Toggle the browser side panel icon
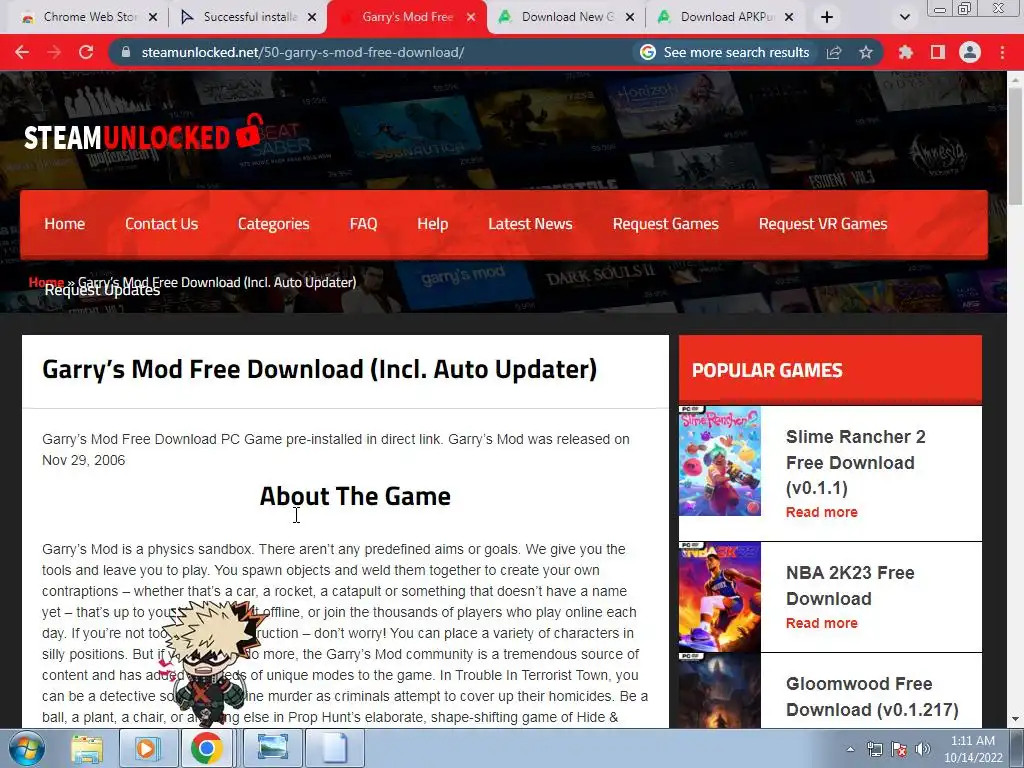Image resolution: width=1024 pixels, height=768 pixels. (x=938, y=52)
